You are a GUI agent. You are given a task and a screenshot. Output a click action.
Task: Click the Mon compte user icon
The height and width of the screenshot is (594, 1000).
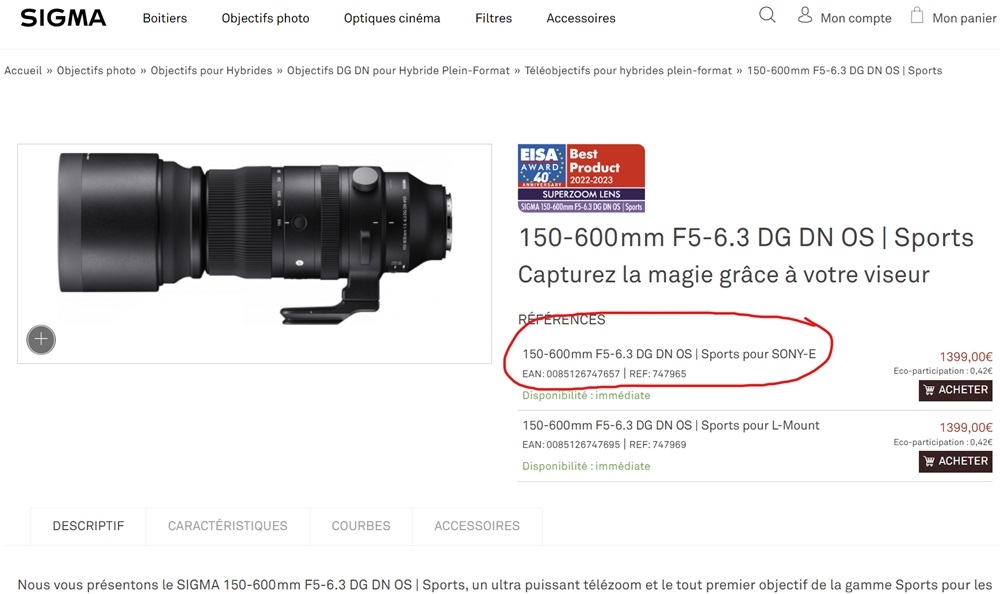click(805, 15)
